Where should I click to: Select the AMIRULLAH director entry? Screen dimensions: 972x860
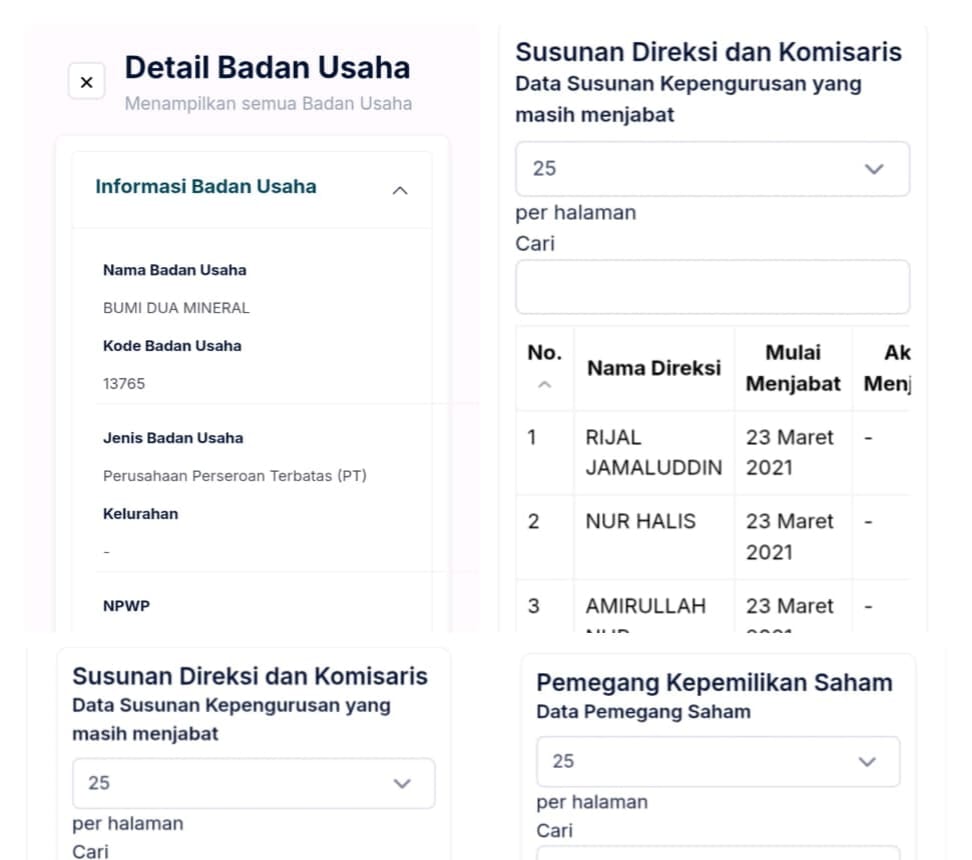645,606
